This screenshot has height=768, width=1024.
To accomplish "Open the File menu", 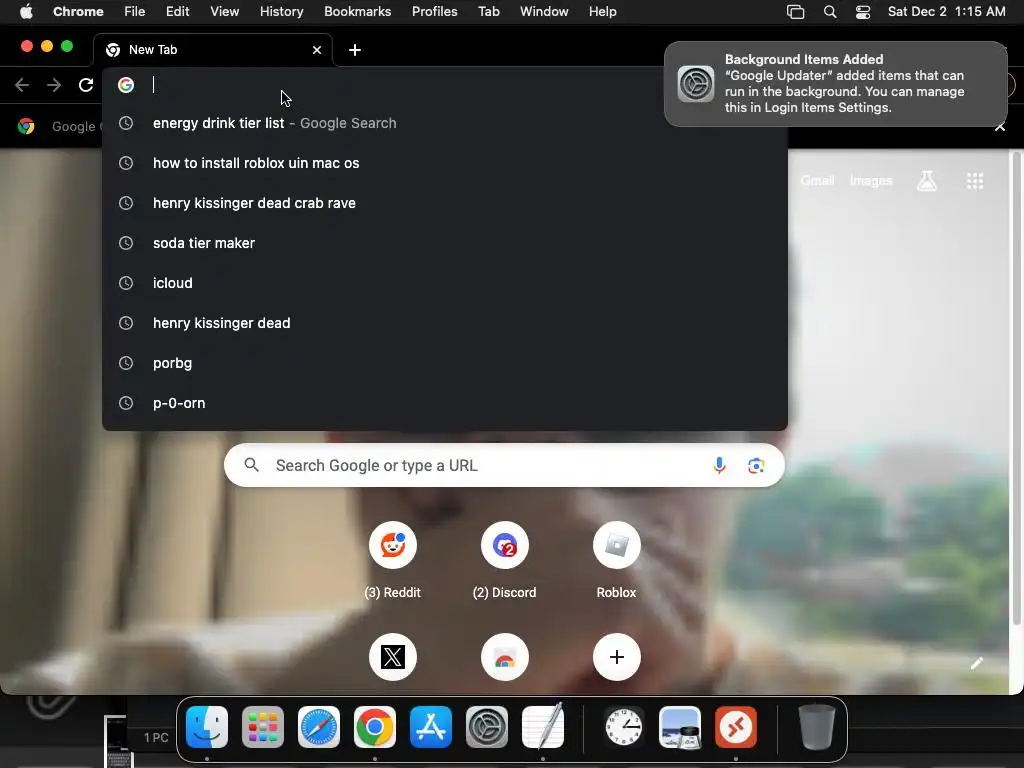I will [x=135, y=12].
